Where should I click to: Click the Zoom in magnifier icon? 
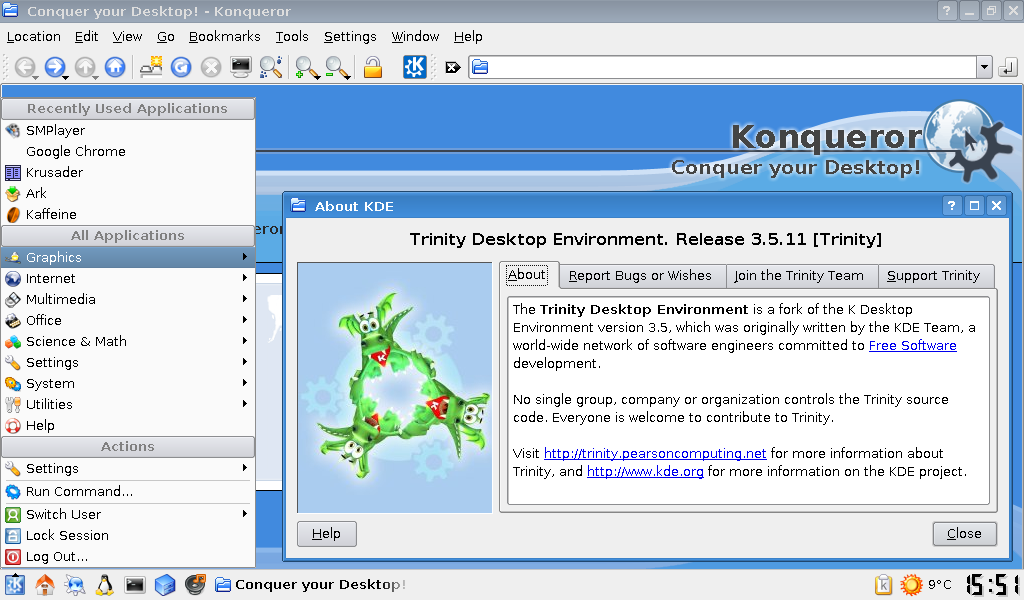[306, 67]
